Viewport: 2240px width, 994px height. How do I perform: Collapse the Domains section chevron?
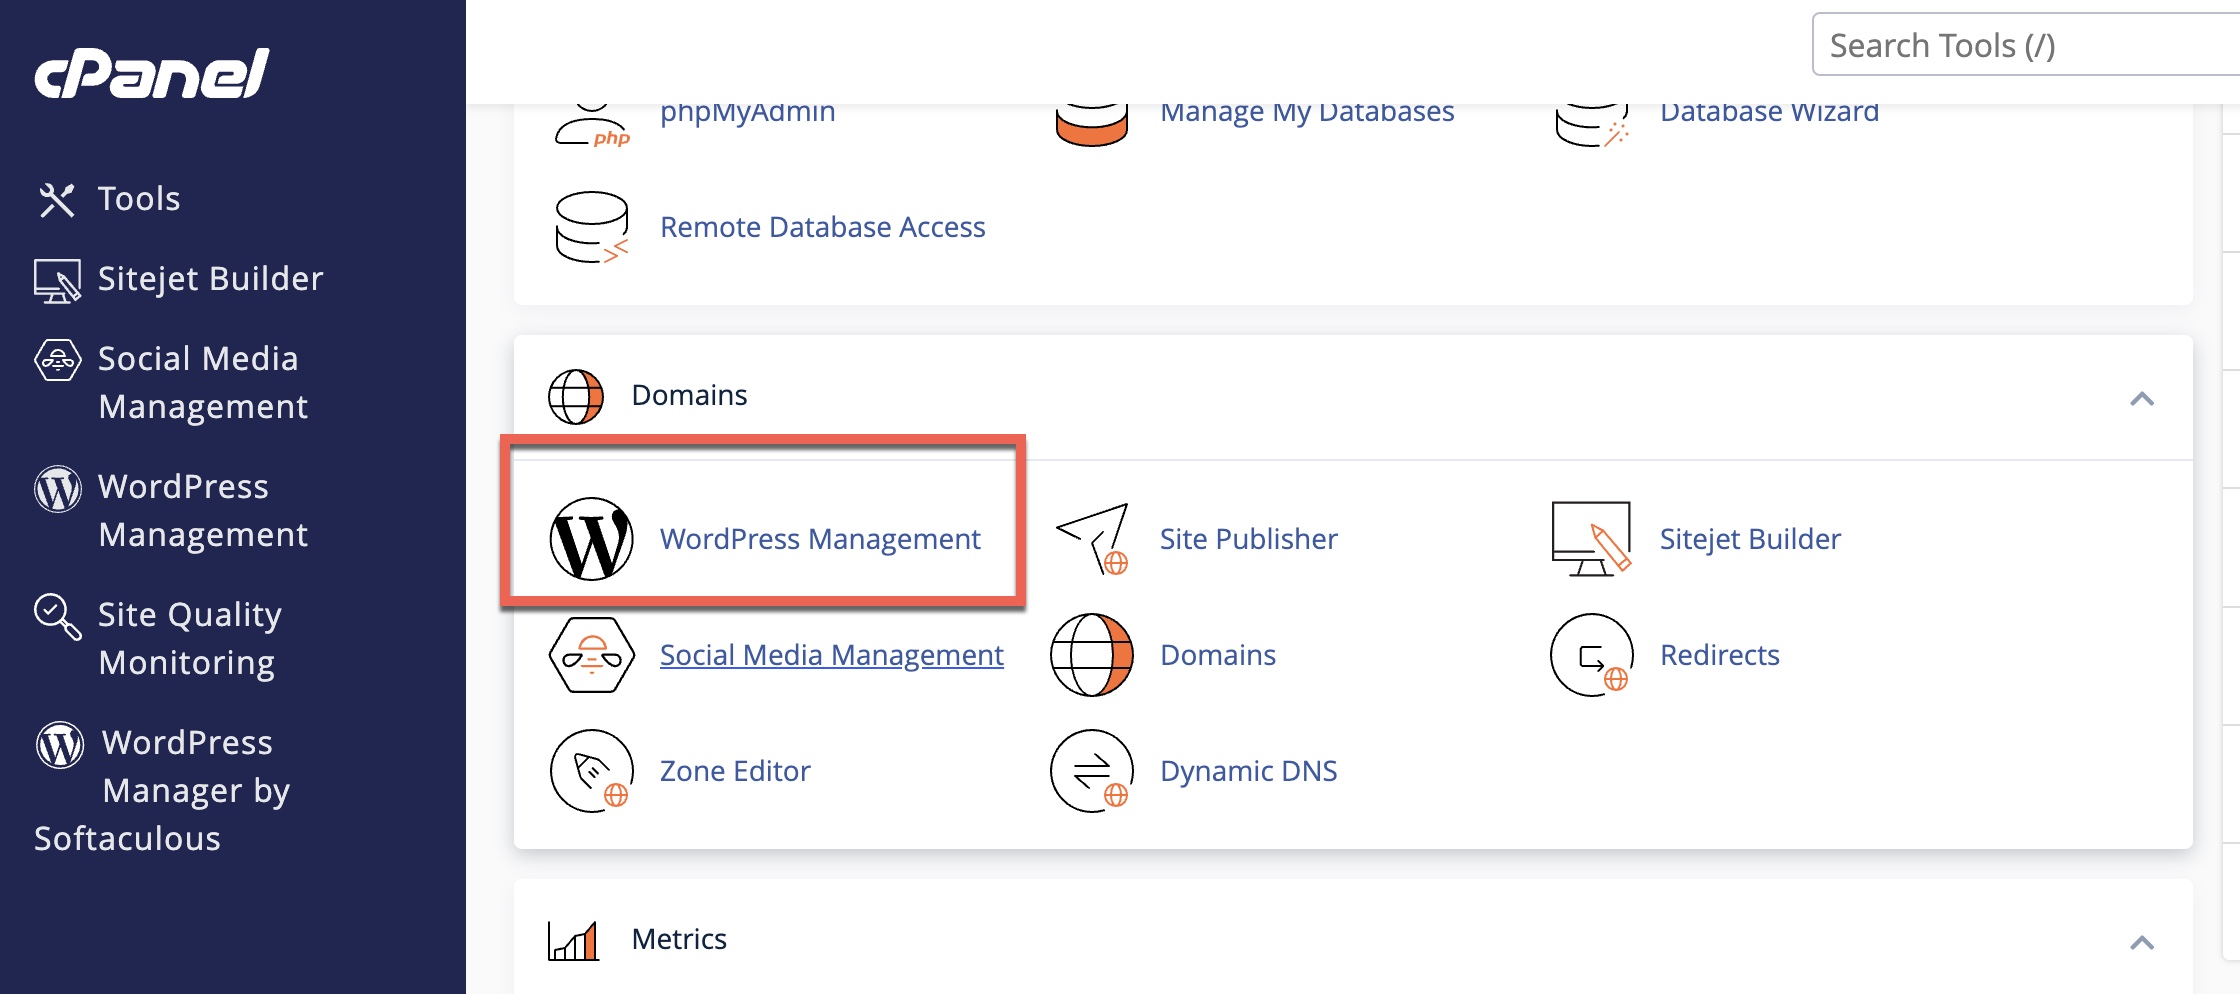(2141, 399)
